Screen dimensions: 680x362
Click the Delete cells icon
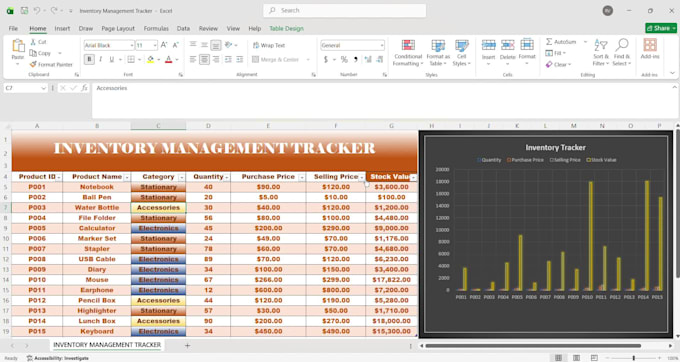[x=507, y=45]
